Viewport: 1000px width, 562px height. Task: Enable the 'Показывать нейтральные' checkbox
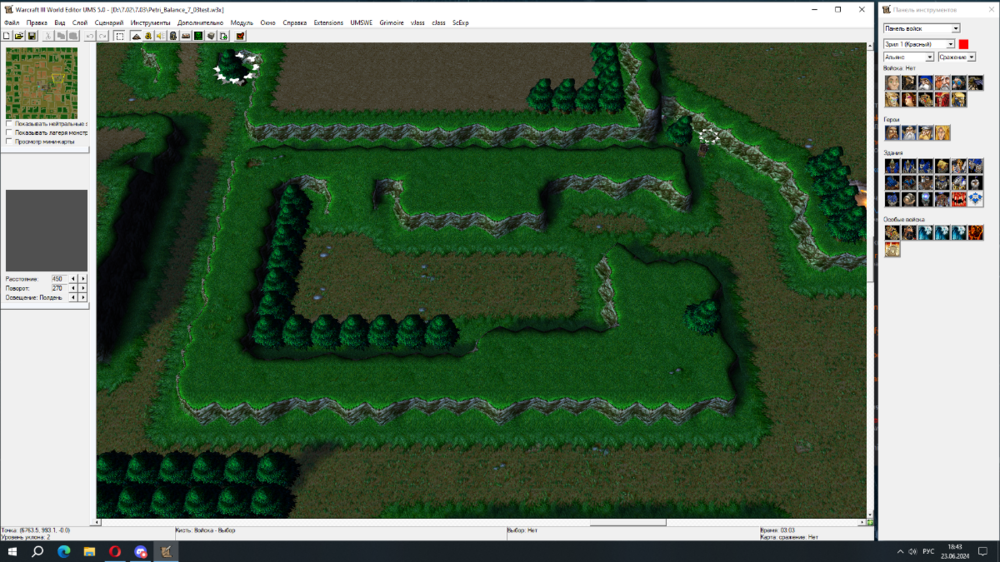coord(9,124)
